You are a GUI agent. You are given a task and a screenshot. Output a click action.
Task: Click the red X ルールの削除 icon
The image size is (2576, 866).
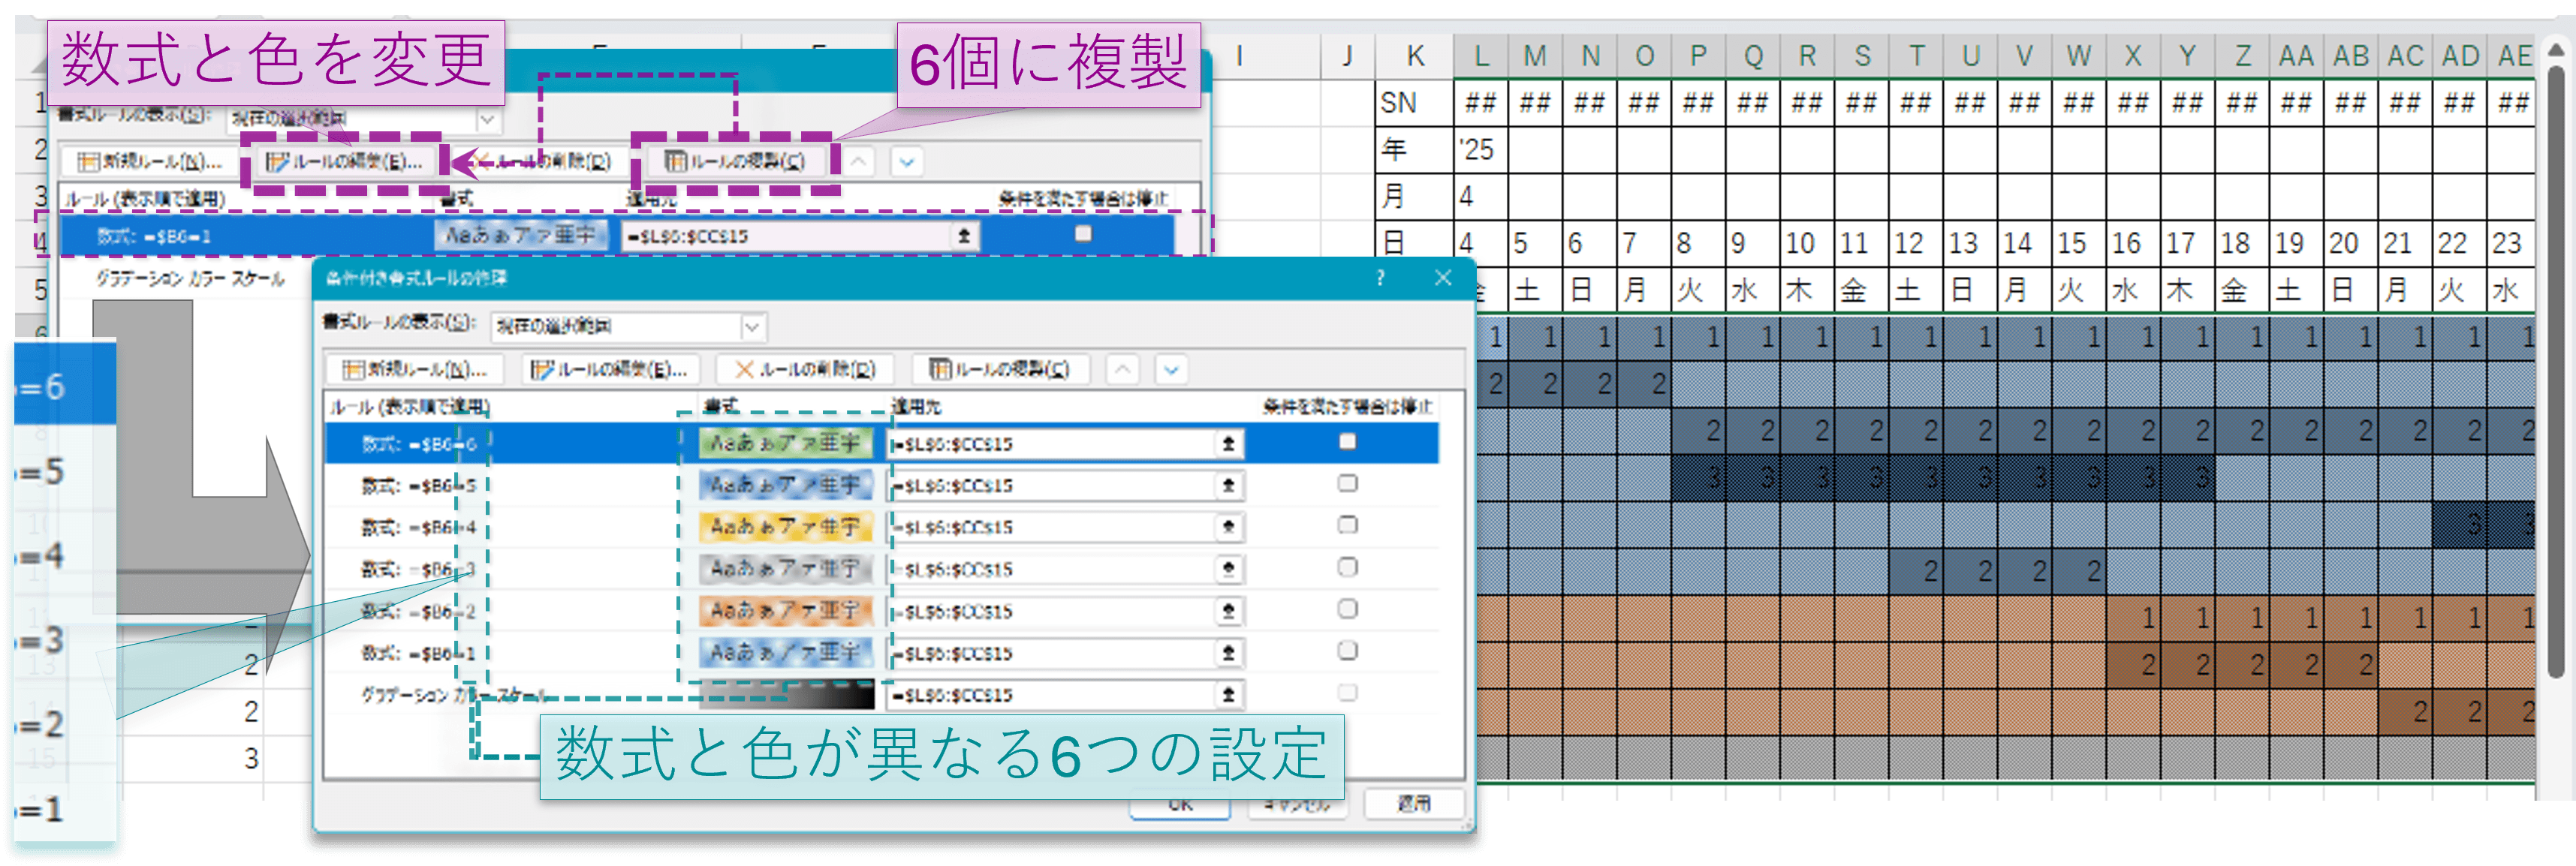click(743, 369)
